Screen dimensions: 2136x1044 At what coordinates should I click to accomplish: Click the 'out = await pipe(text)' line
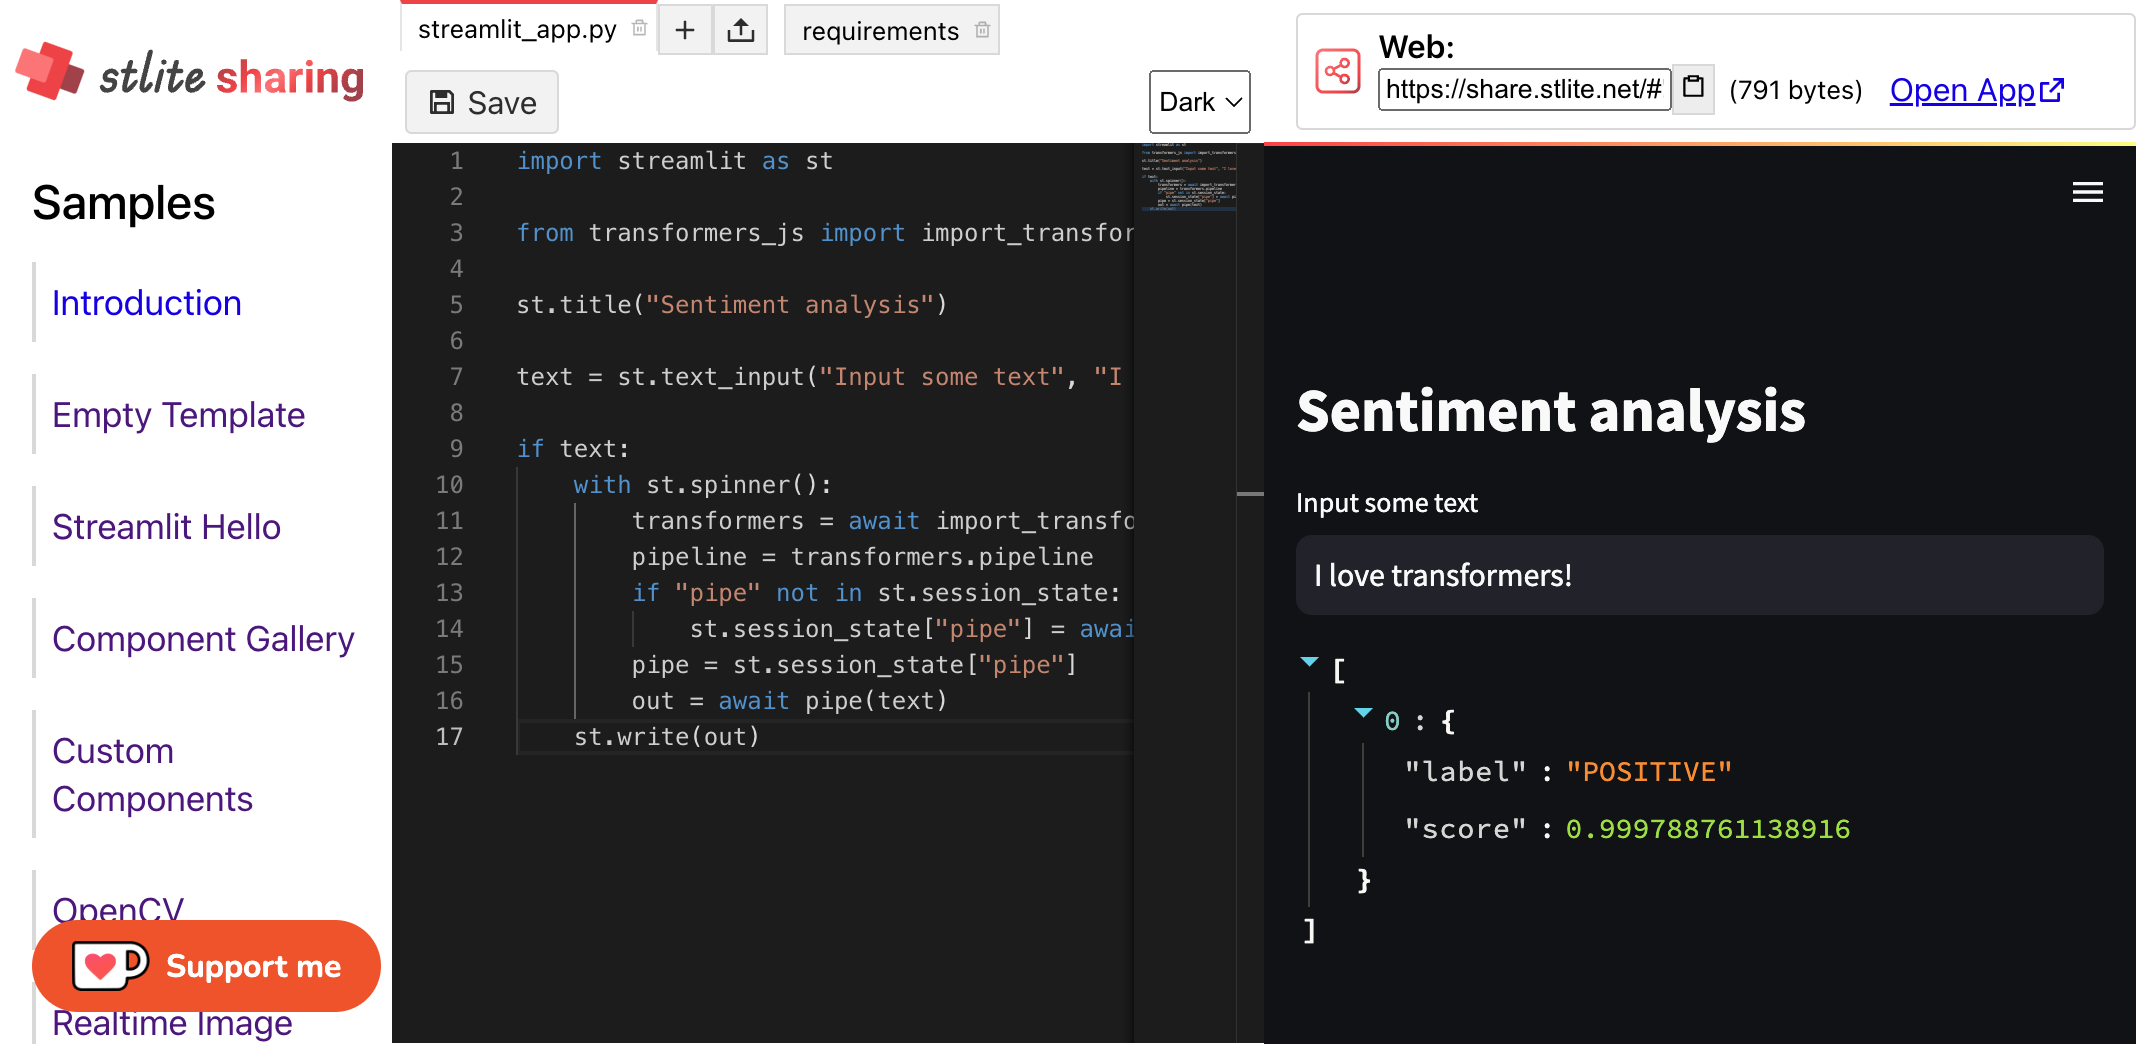789,701
